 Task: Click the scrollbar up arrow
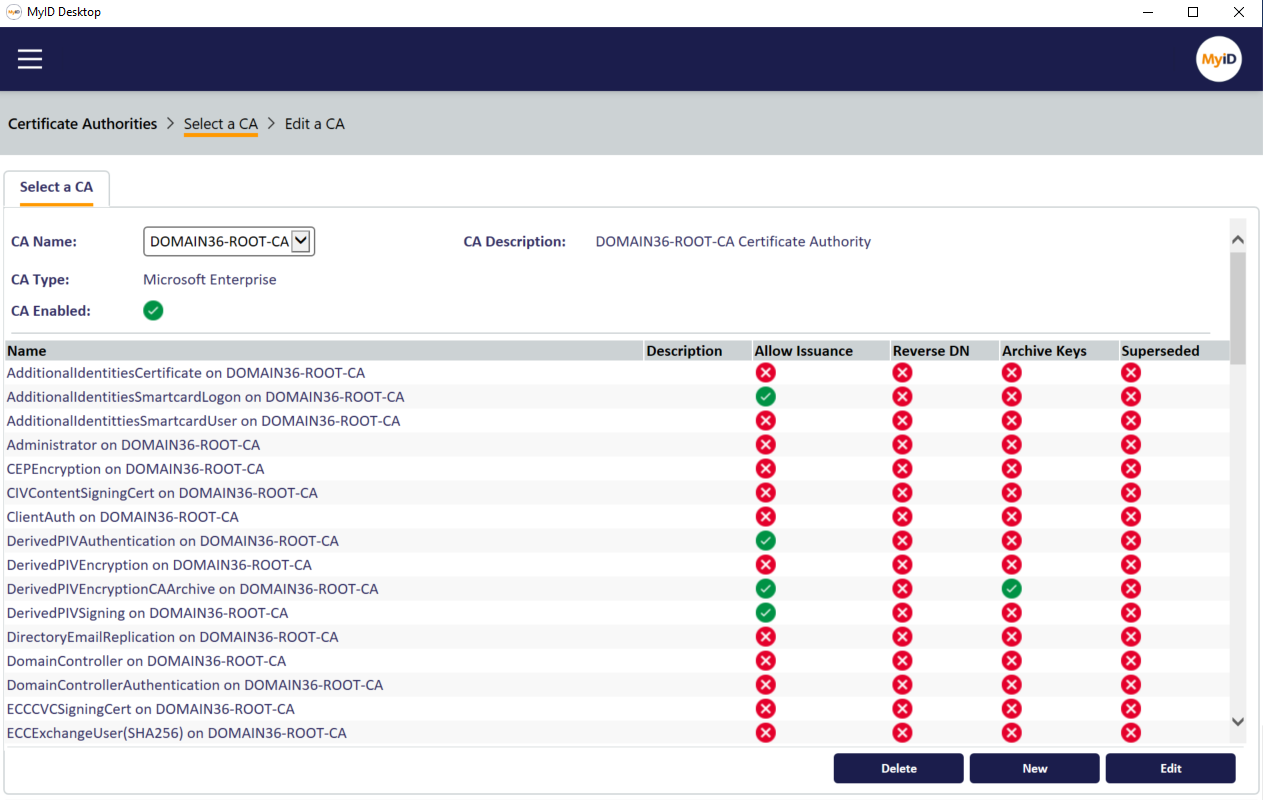1238,240
